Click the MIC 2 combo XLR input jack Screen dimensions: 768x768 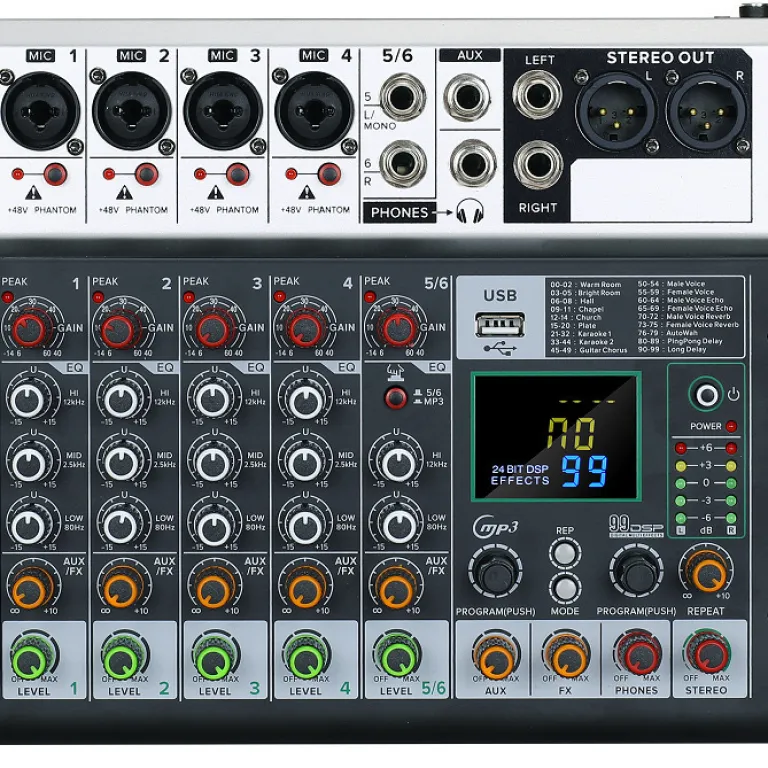(x=131, y=111)
